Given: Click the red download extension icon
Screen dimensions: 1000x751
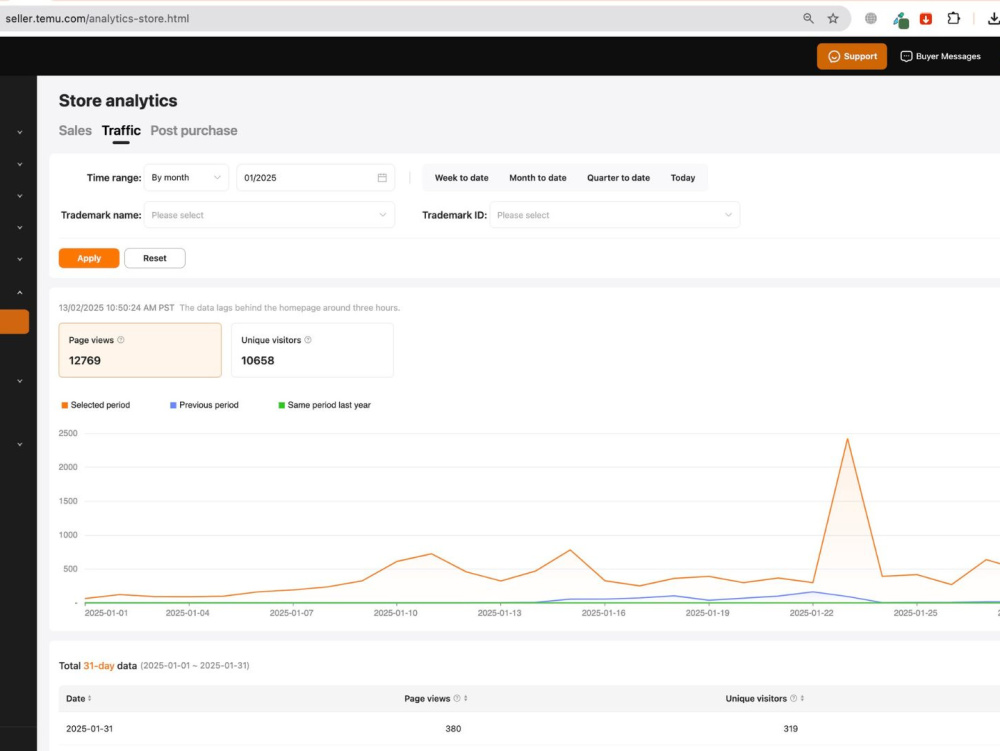Looking at the screenshot, I should tap(926, 18).
